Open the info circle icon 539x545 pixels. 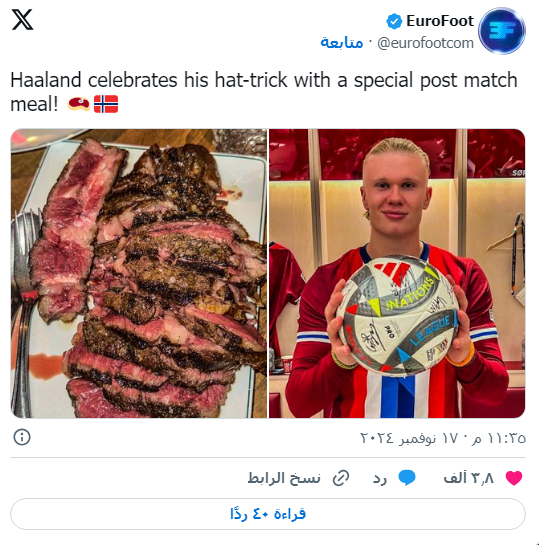pyautogui.click(x=22, y=437)
